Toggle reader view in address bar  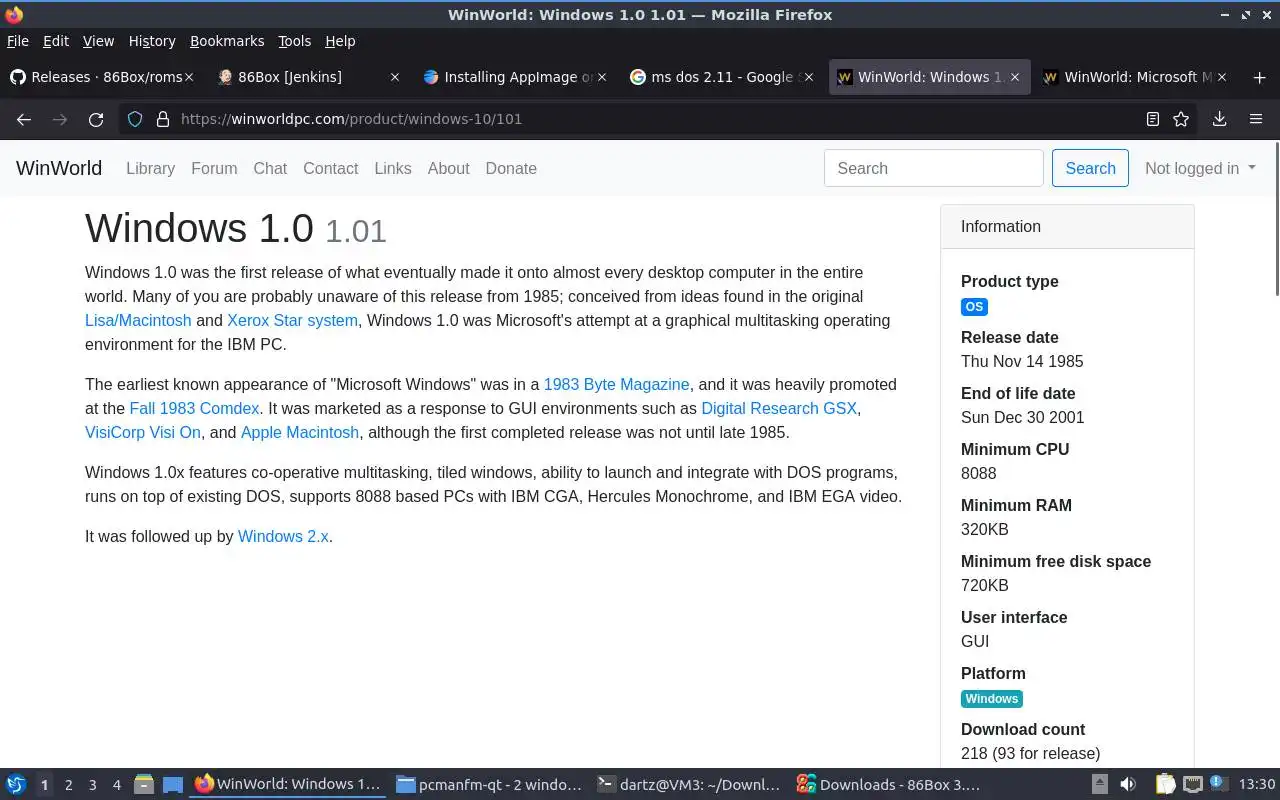(x=1153, y=119)
